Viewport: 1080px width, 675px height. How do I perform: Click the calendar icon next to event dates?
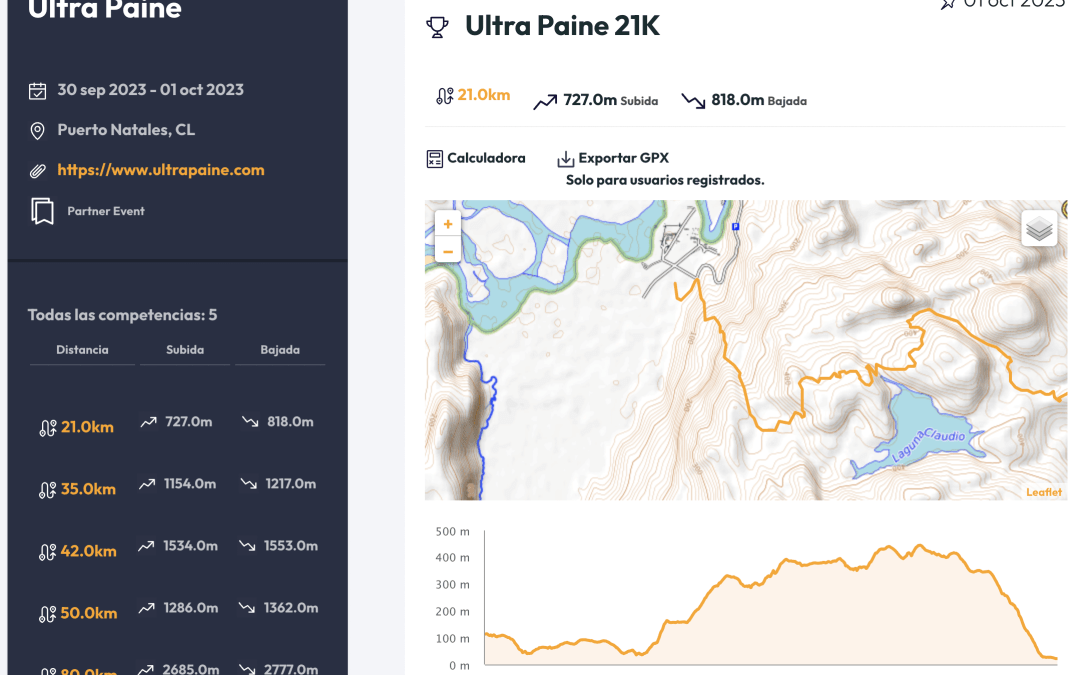click(38, 90)
